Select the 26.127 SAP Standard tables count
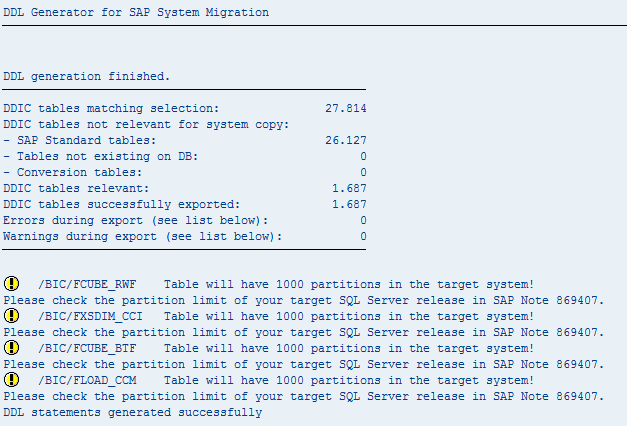 345,140
